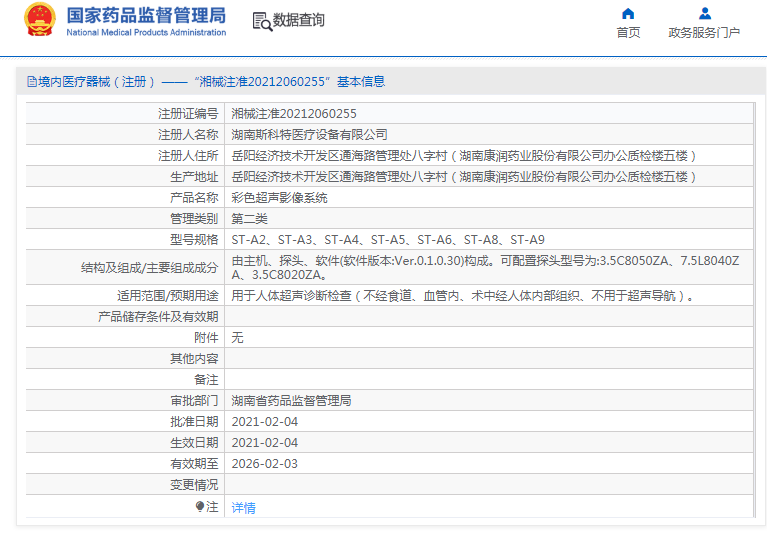Click the 其他内容 label
The width and height of the screenshot is (767, 534).
click(x=194, y=358)
